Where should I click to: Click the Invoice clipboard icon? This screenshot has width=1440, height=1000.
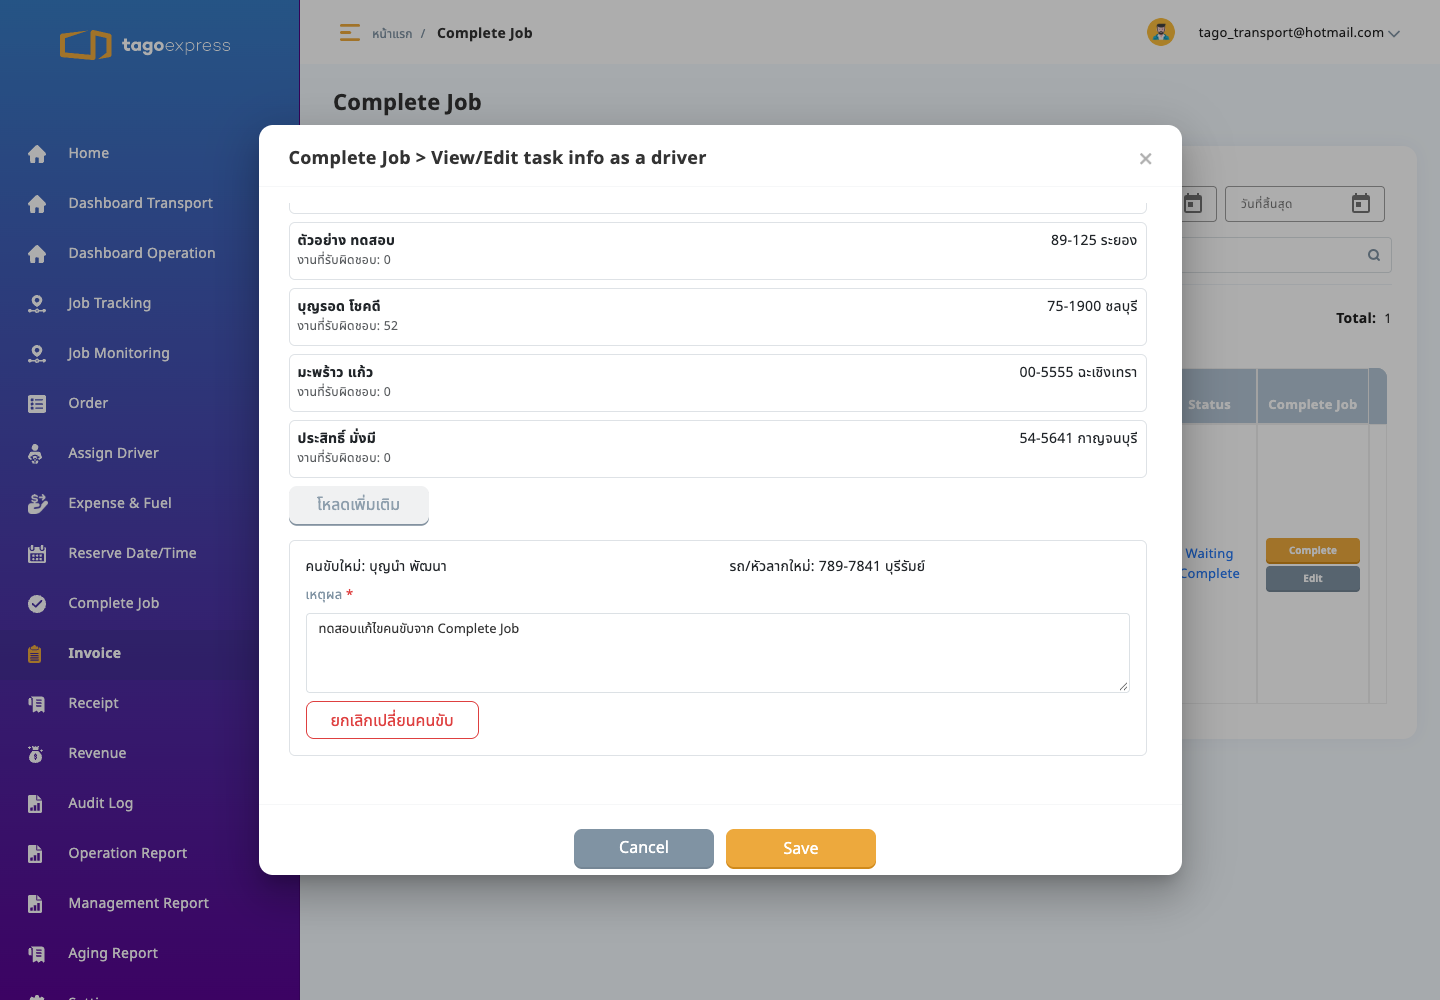point(35,653)
